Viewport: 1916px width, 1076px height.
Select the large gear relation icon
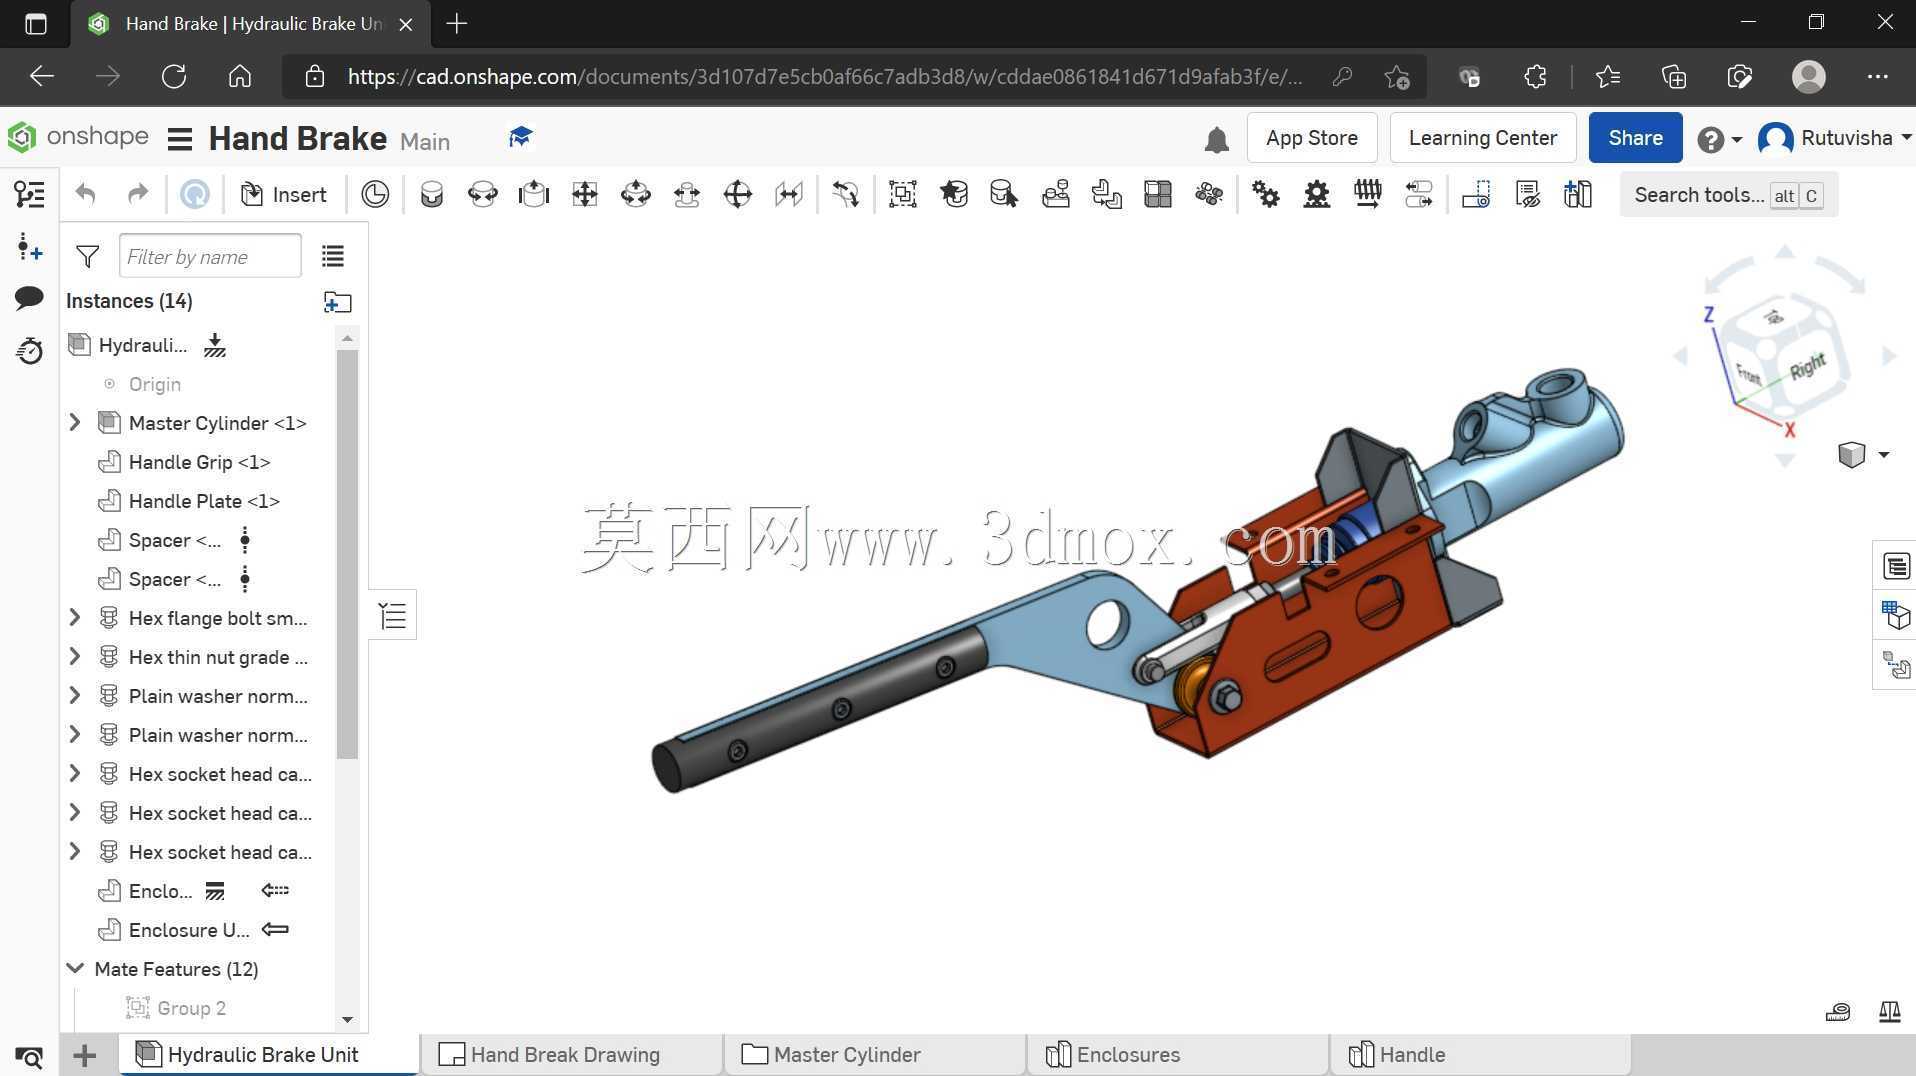[1317, 194]
